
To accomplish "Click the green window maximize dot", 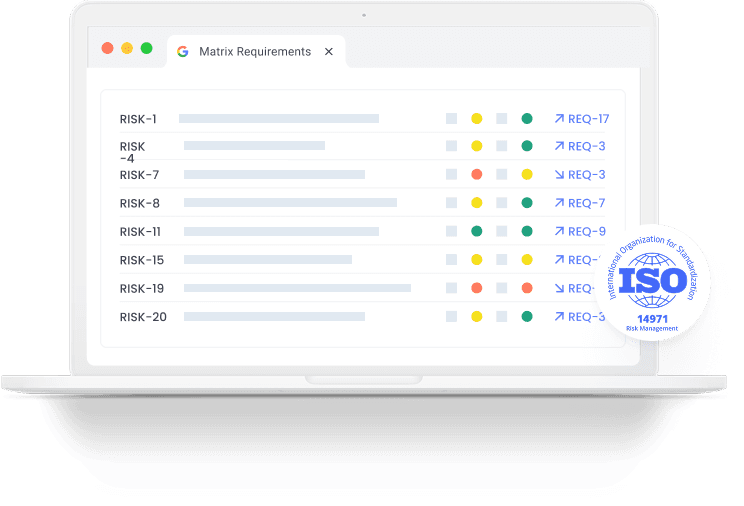I will click(146, 48).
